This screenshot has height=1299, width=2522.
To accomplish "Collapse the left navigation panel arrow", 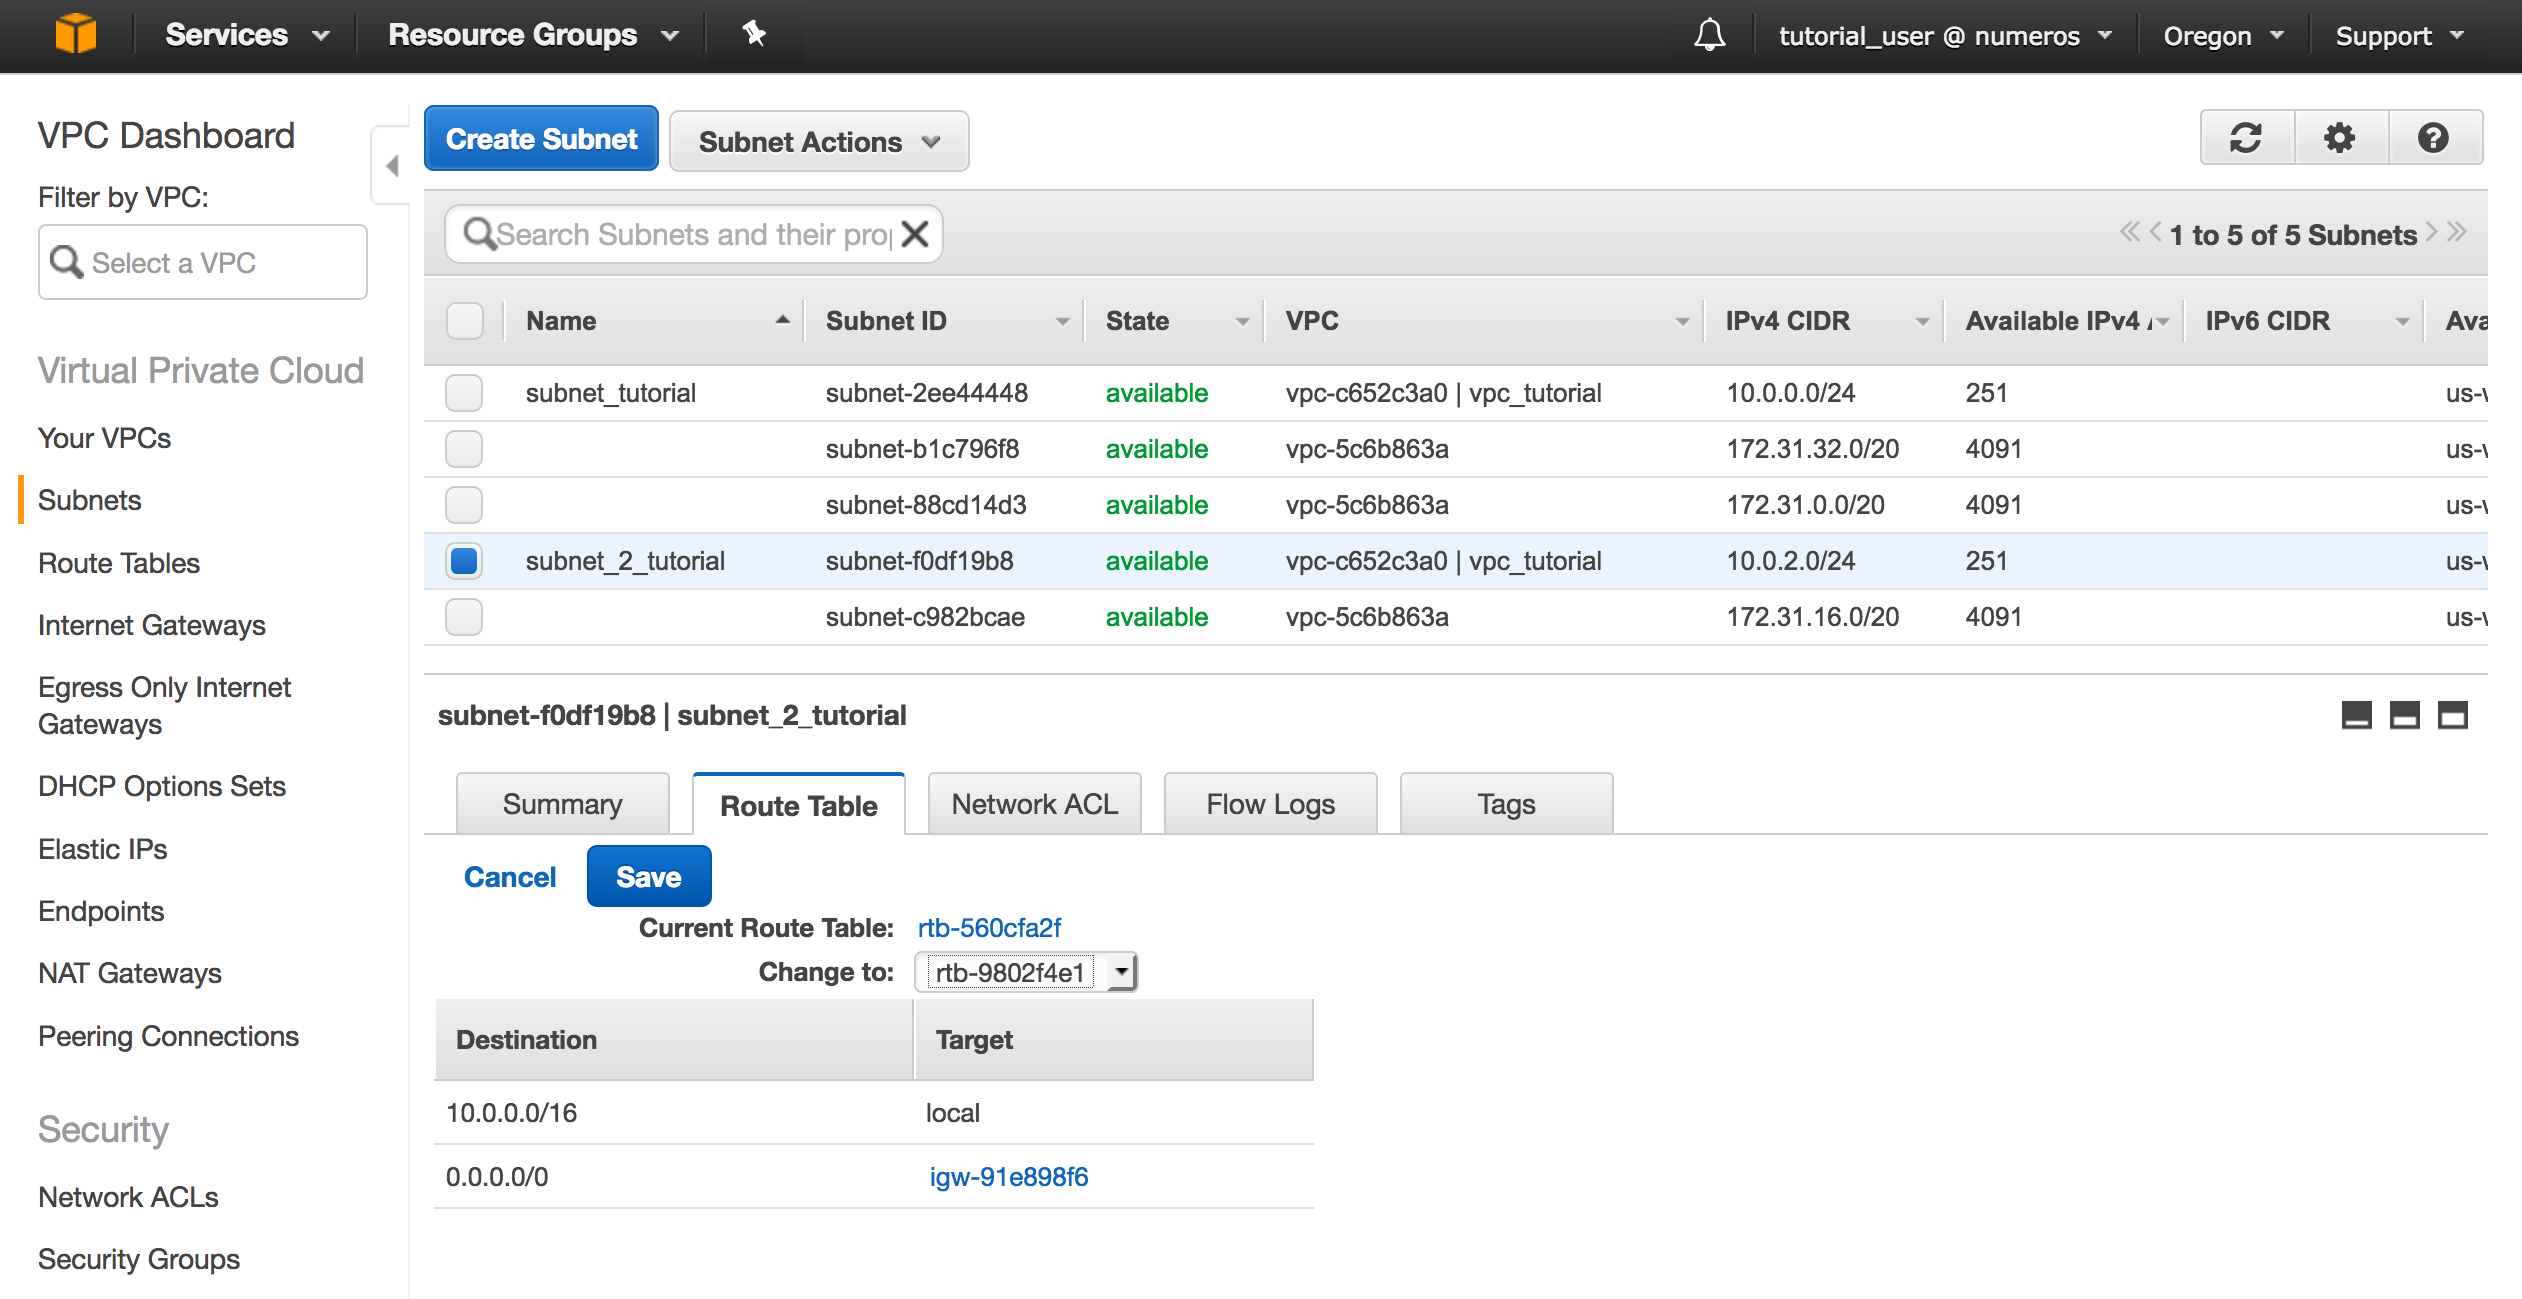I will (x=392, y=165).
